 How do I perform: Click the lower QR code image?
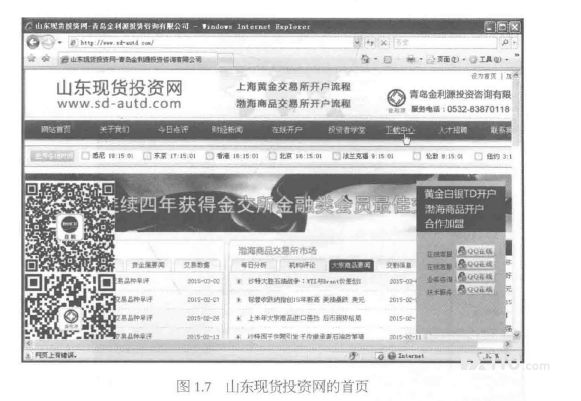click(x=70, y=306)
